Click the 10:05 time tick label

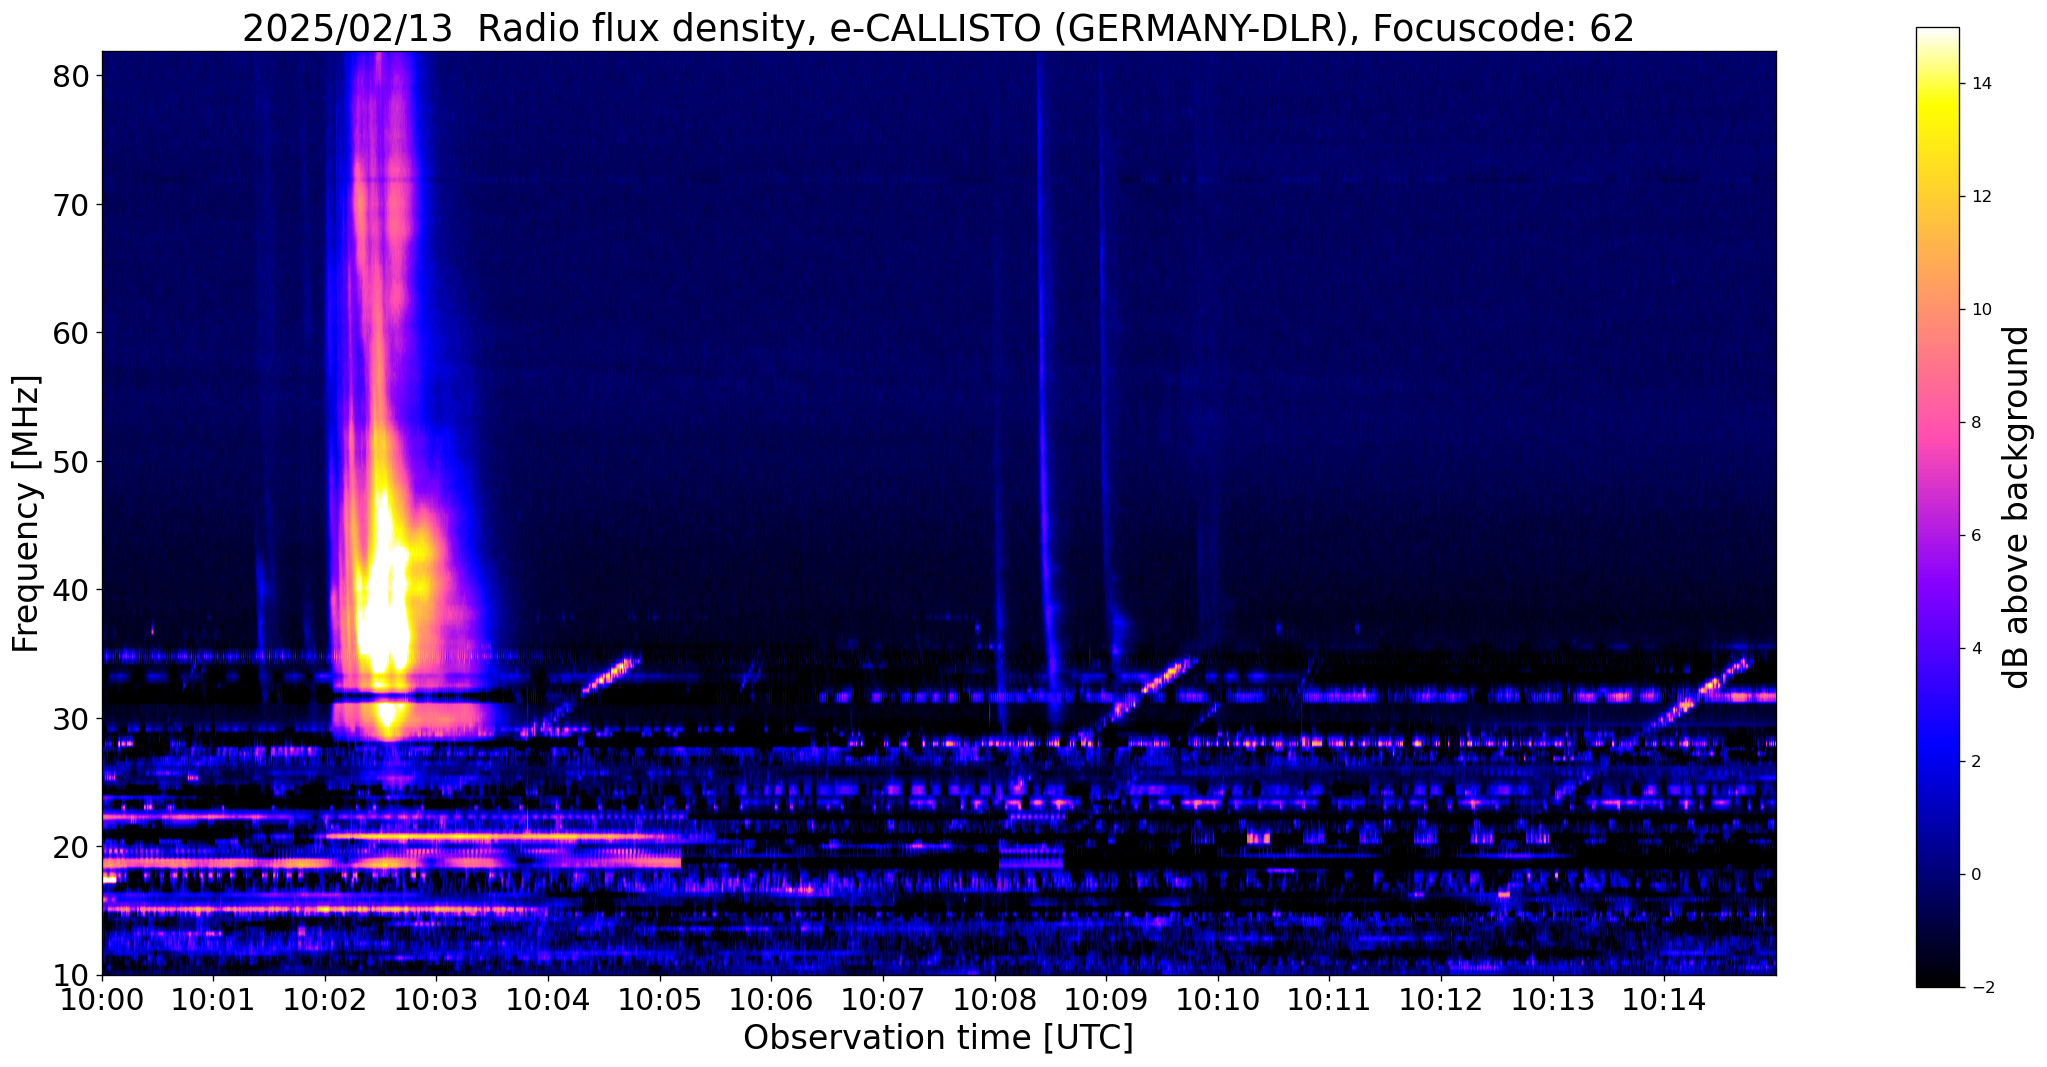click(x=660, y=1000)
